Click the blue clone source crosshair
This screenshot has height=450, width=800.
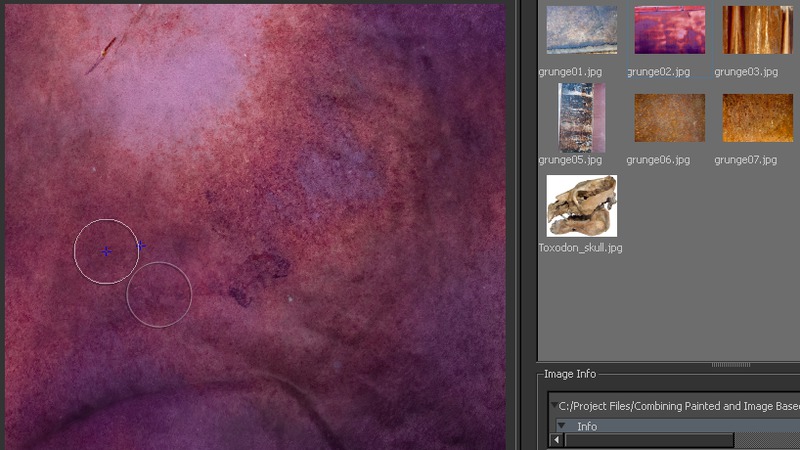pos(106,252)
